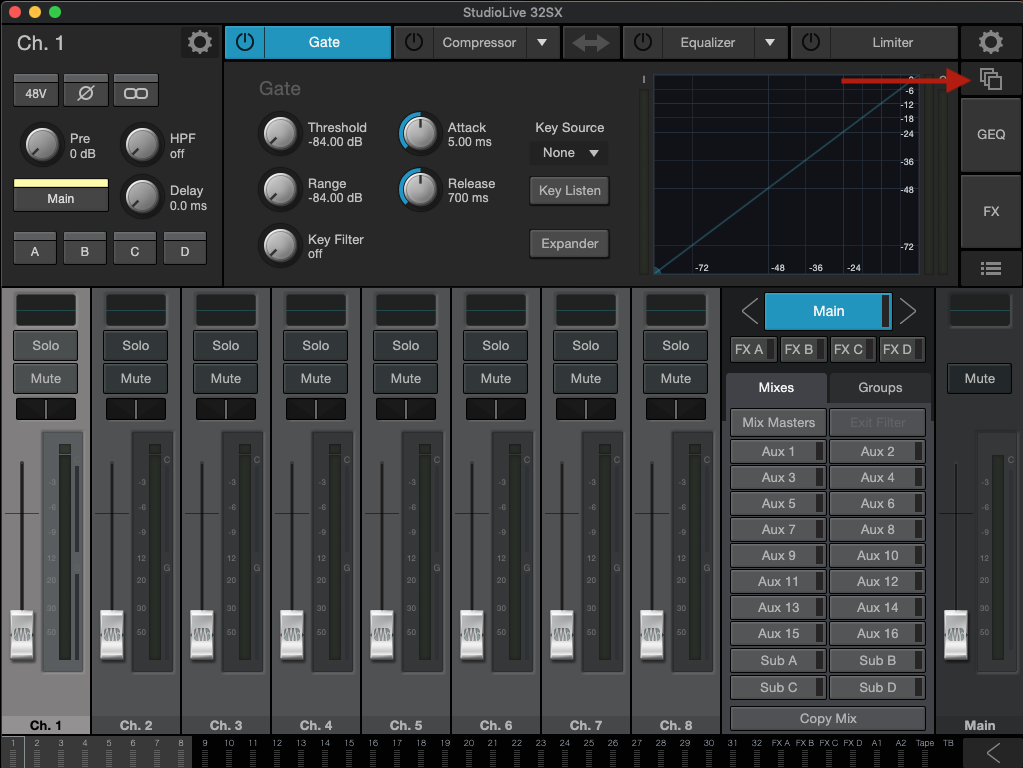The width and height of the screenshot is (1023, 768).
Task: Adjust the Delay knob
Action: click(x=142, y=196)
